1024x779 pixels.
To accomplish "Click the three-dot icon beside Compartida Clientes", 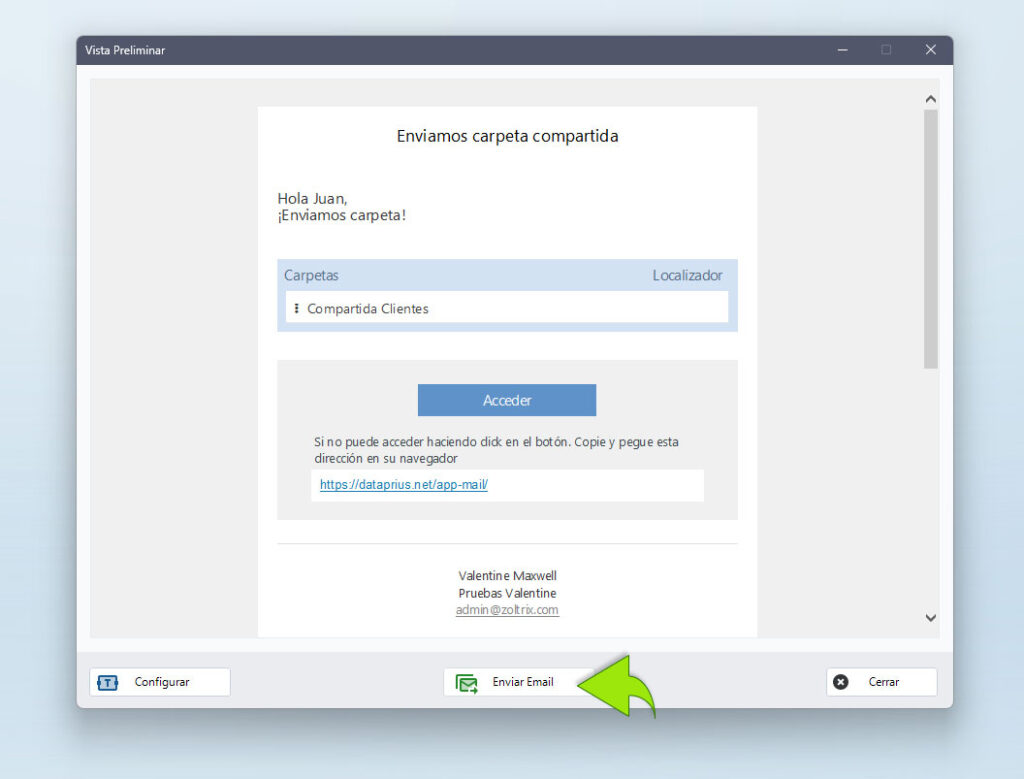I will pos(296,308).
